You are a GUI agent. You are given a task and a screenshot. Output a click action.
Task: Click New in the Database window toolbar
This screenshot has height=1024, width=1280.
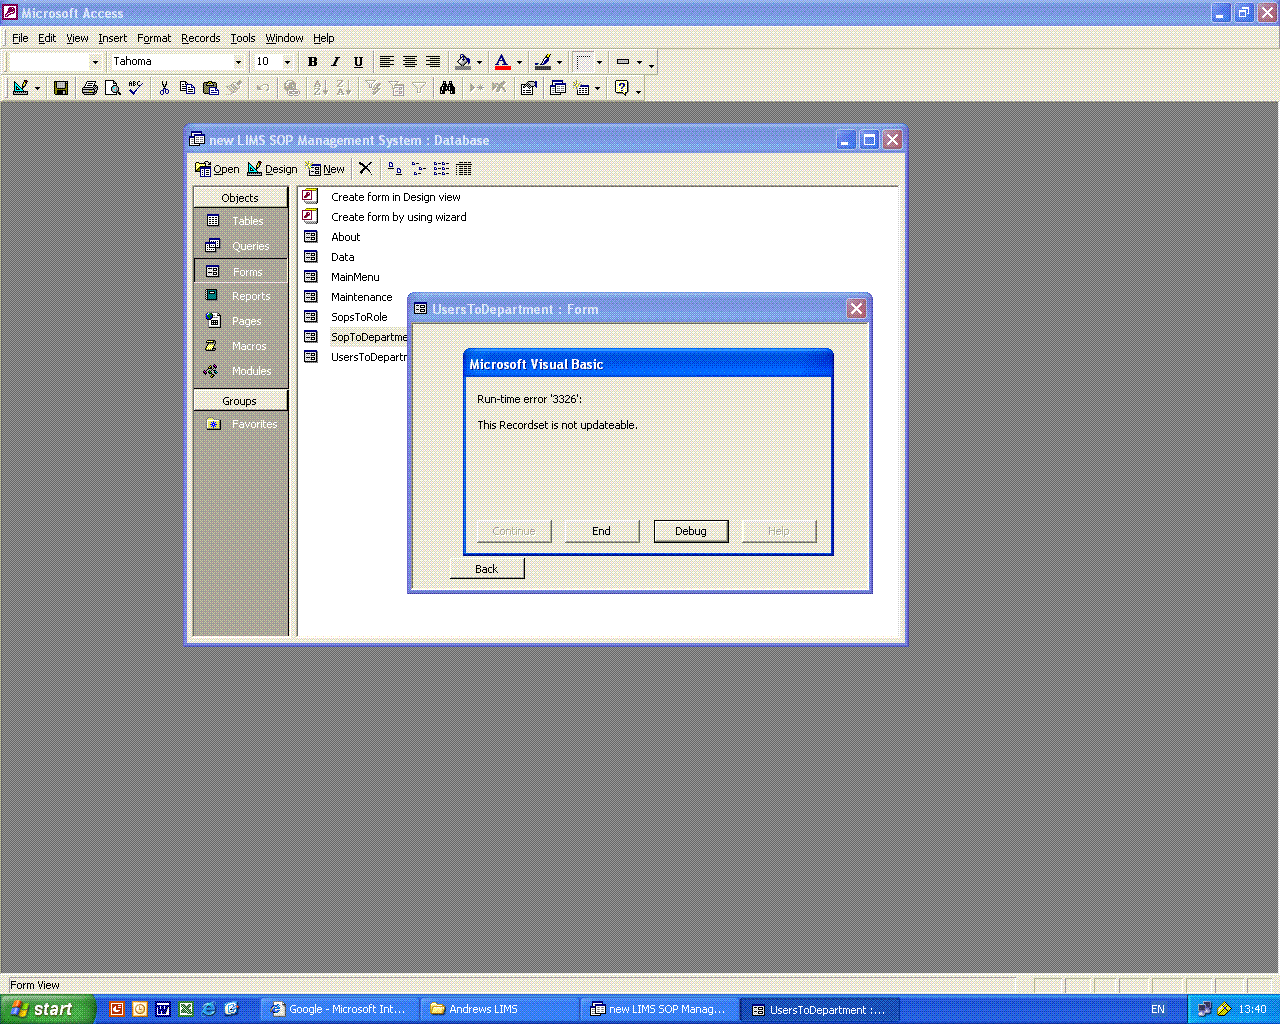[x=326, y=169]
